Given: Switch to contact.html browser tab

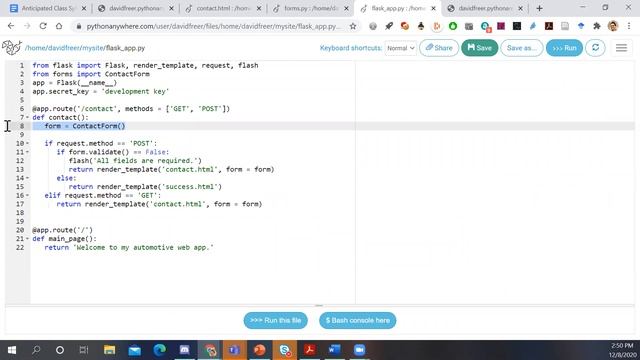Looking at the screenshot, I should (222, 8).
